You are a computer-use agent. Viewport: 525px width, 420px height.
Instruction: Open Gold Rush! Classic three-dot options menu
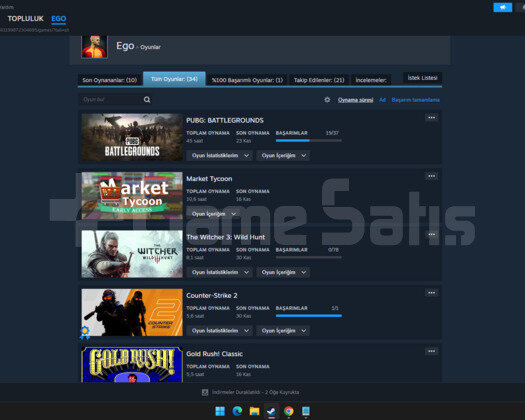[431, 351]
